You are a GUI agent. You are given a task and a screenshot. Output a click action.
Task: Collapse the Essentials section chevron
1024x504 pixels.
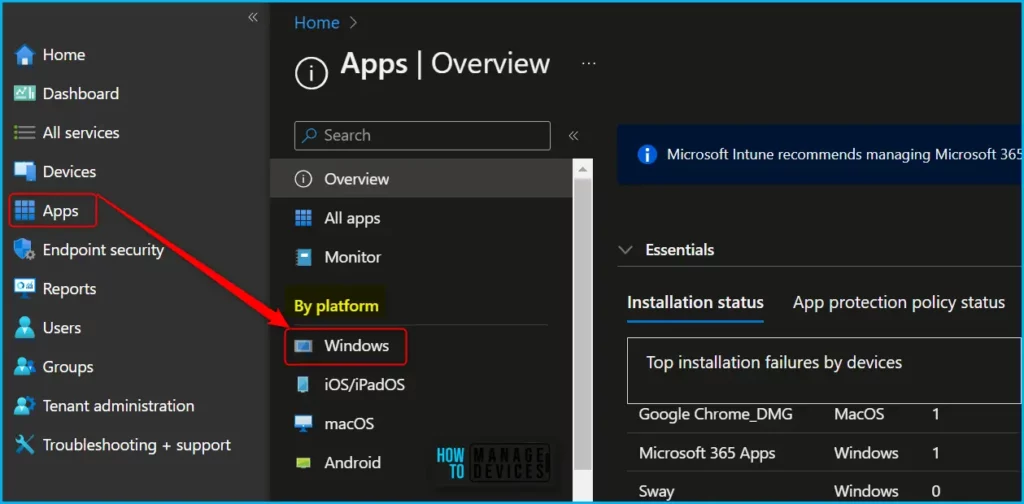(x=626, y=249)
